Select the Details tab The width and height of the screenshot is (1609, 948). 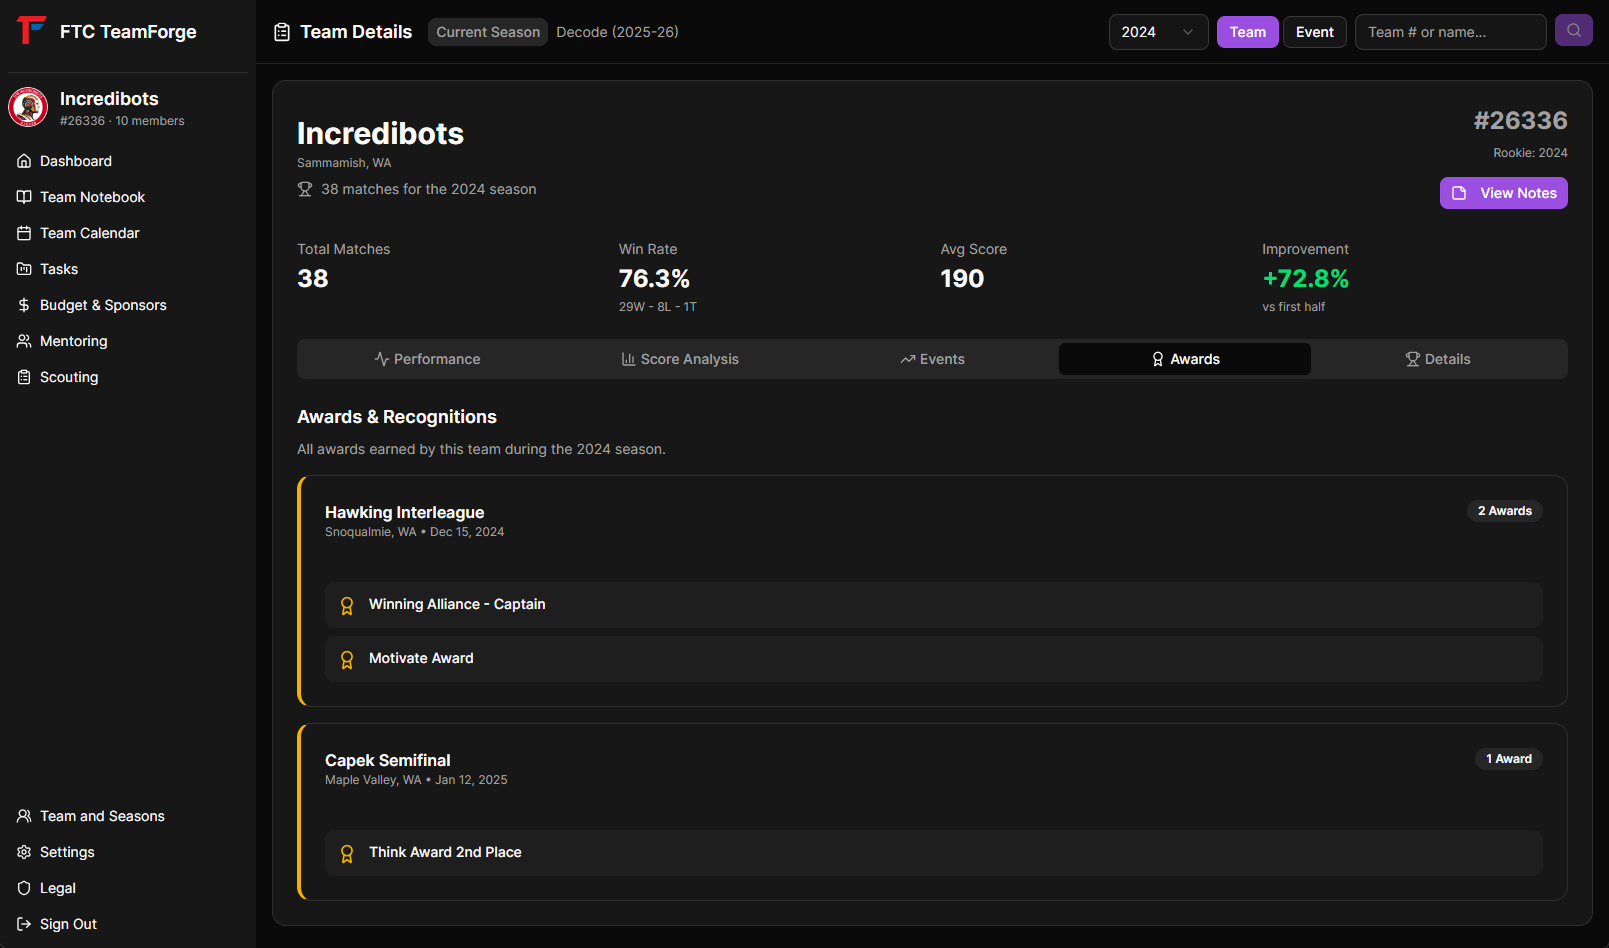pyautogui.click(x=1438, y=359)
